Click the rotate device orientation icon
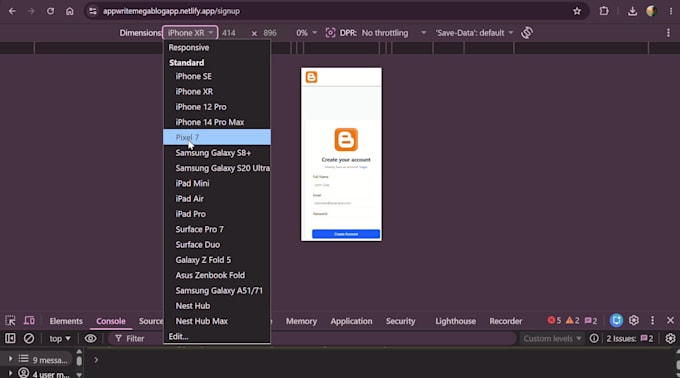680x378 pixels. pos(527,33)
